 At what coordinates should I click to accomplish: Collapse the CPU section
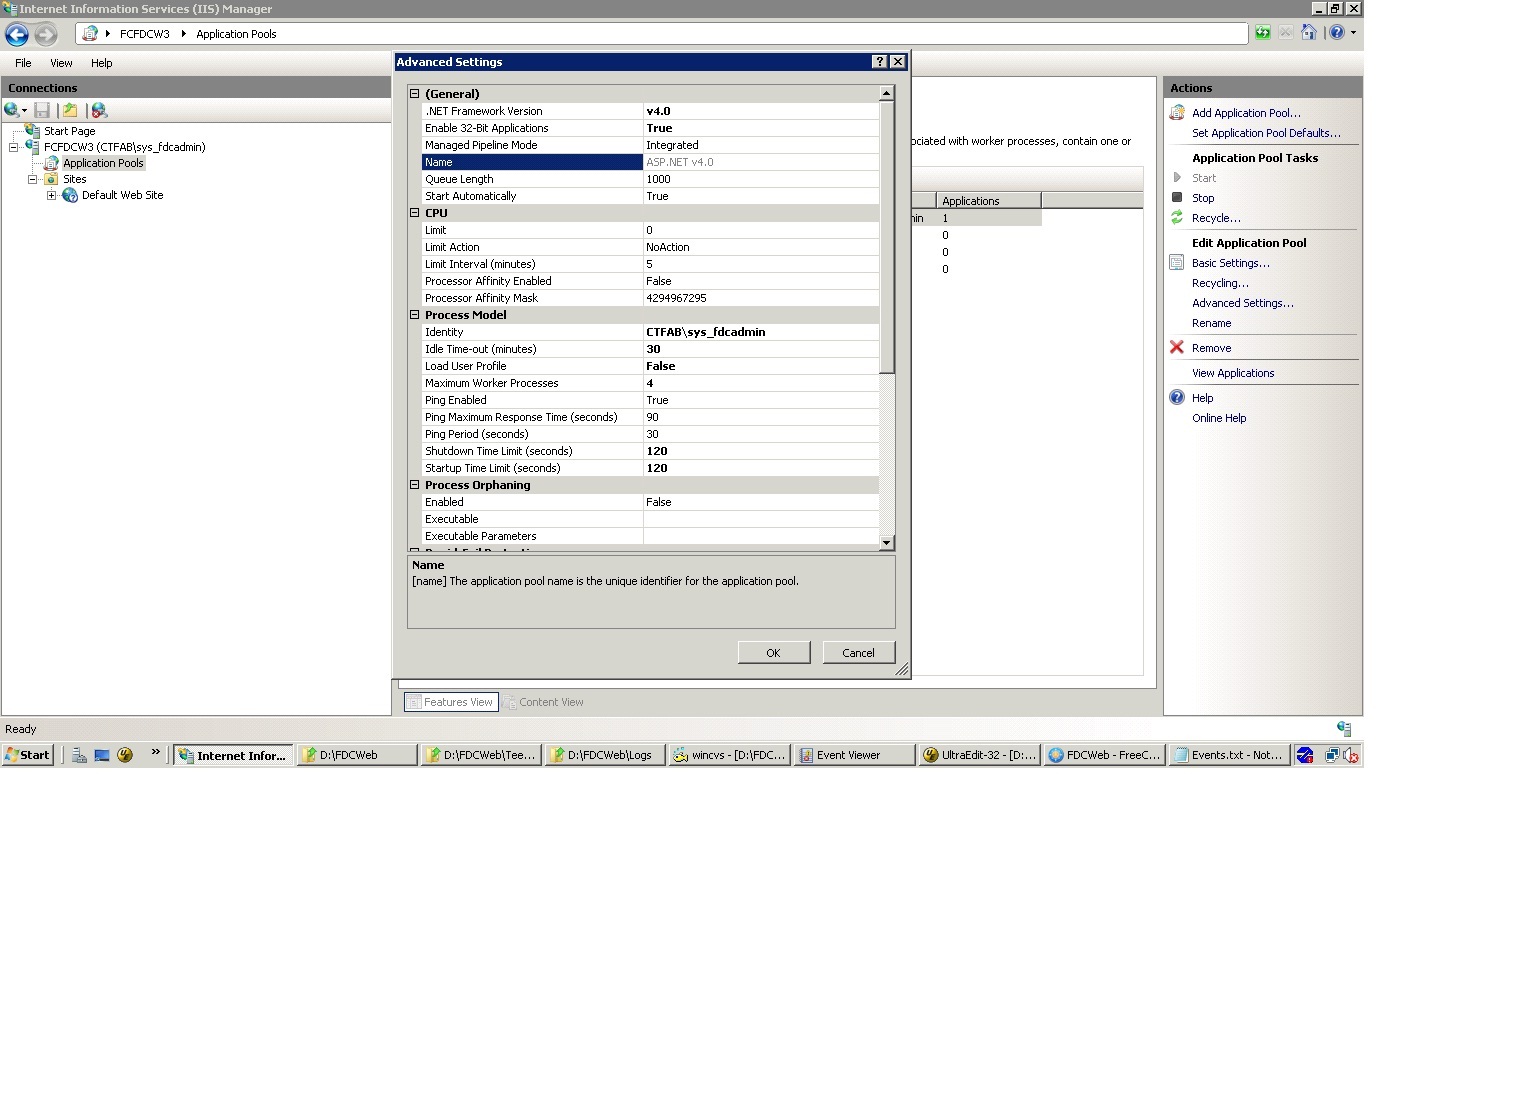pyautogui.click(x=415, y=212)
